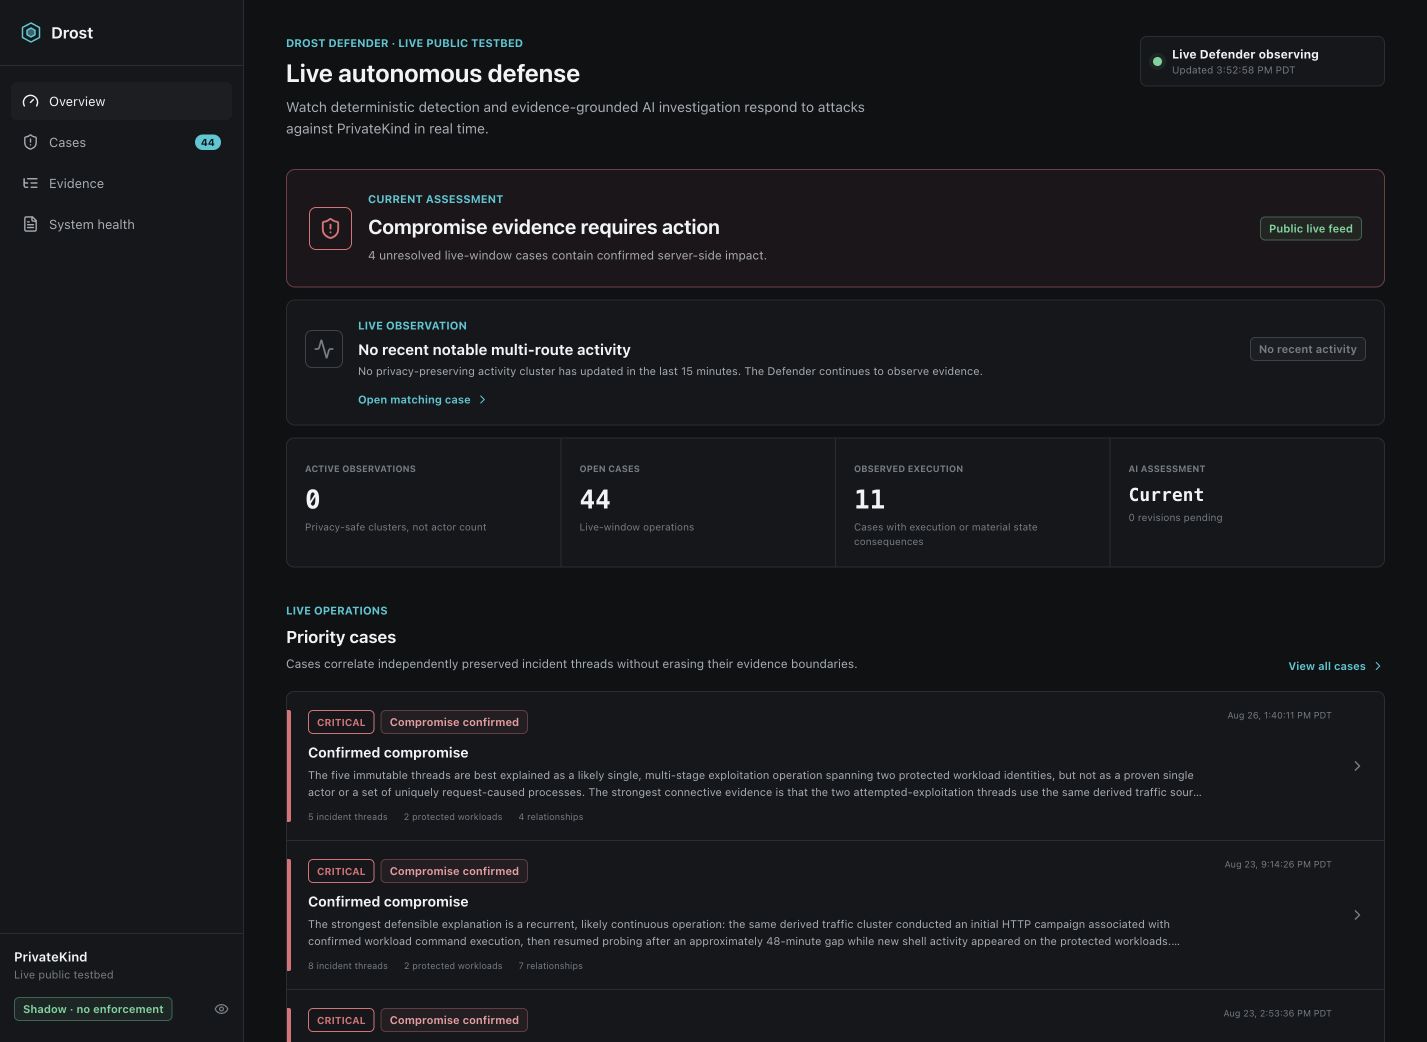Viewport: 1427px width, 1042px height.
Task: Click the green status dot beside Live Defender observing
Action: point(1157,61)
